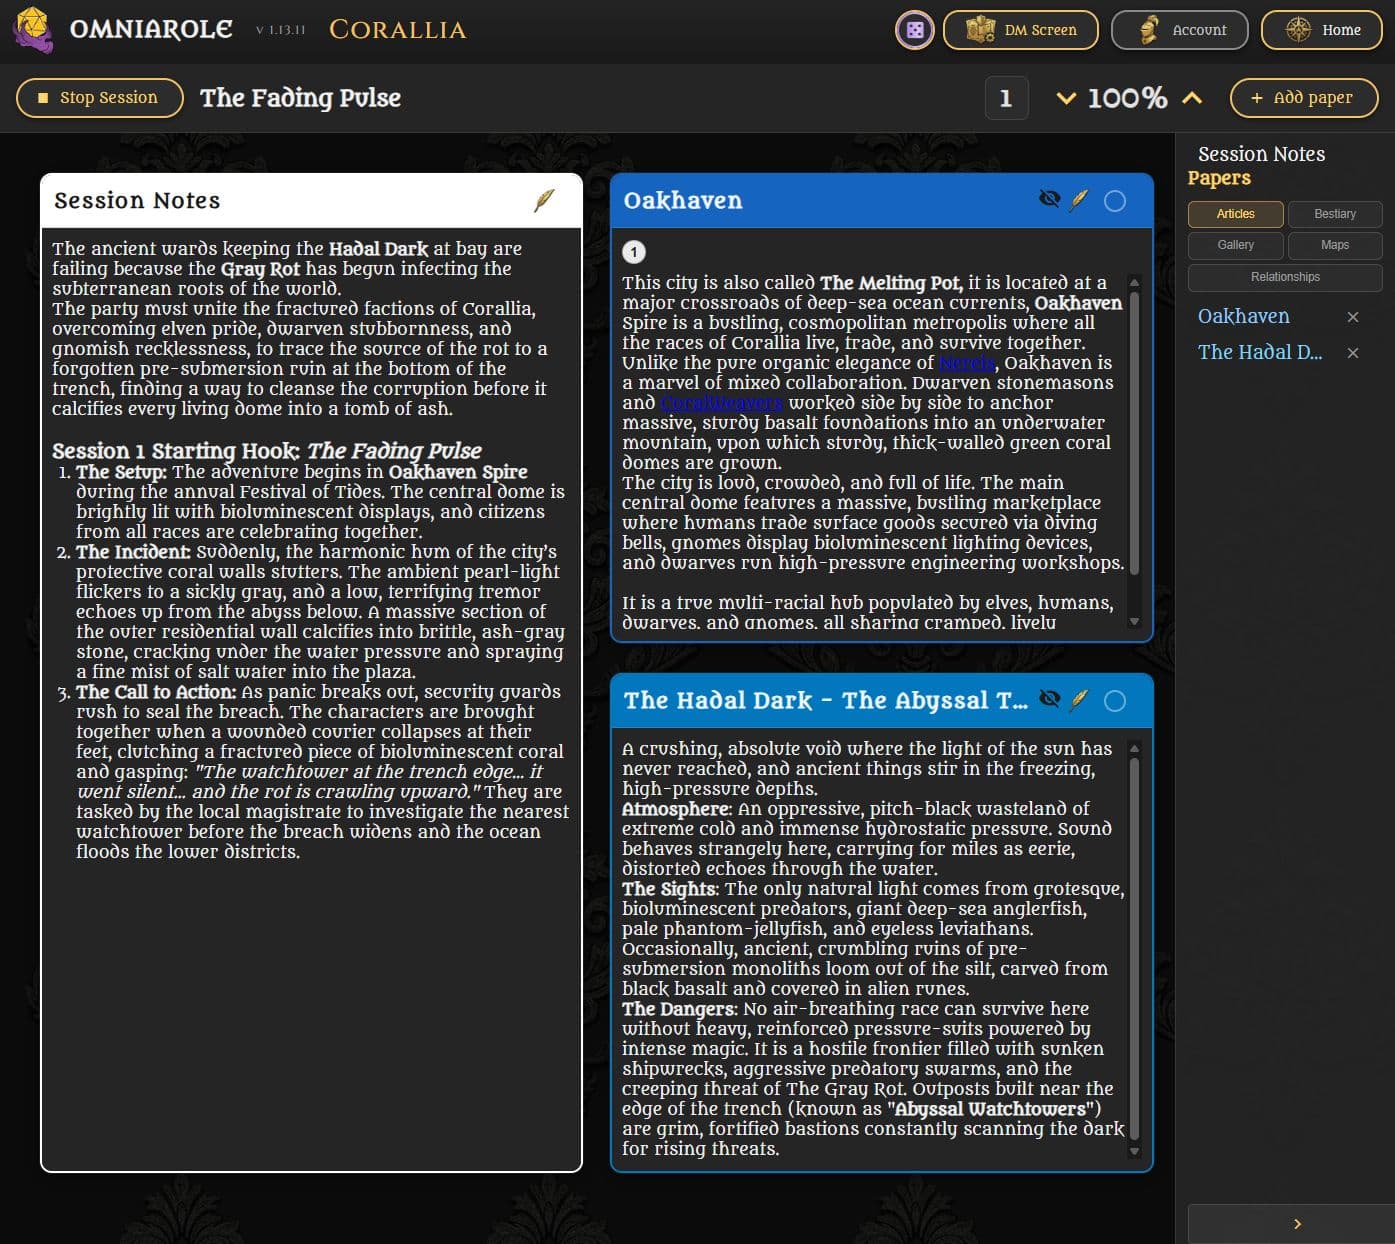This screenshot has width=1395, height=1244.
Task: Edit The Hadal Dark paper with quill
Action: pos(1078,700)
